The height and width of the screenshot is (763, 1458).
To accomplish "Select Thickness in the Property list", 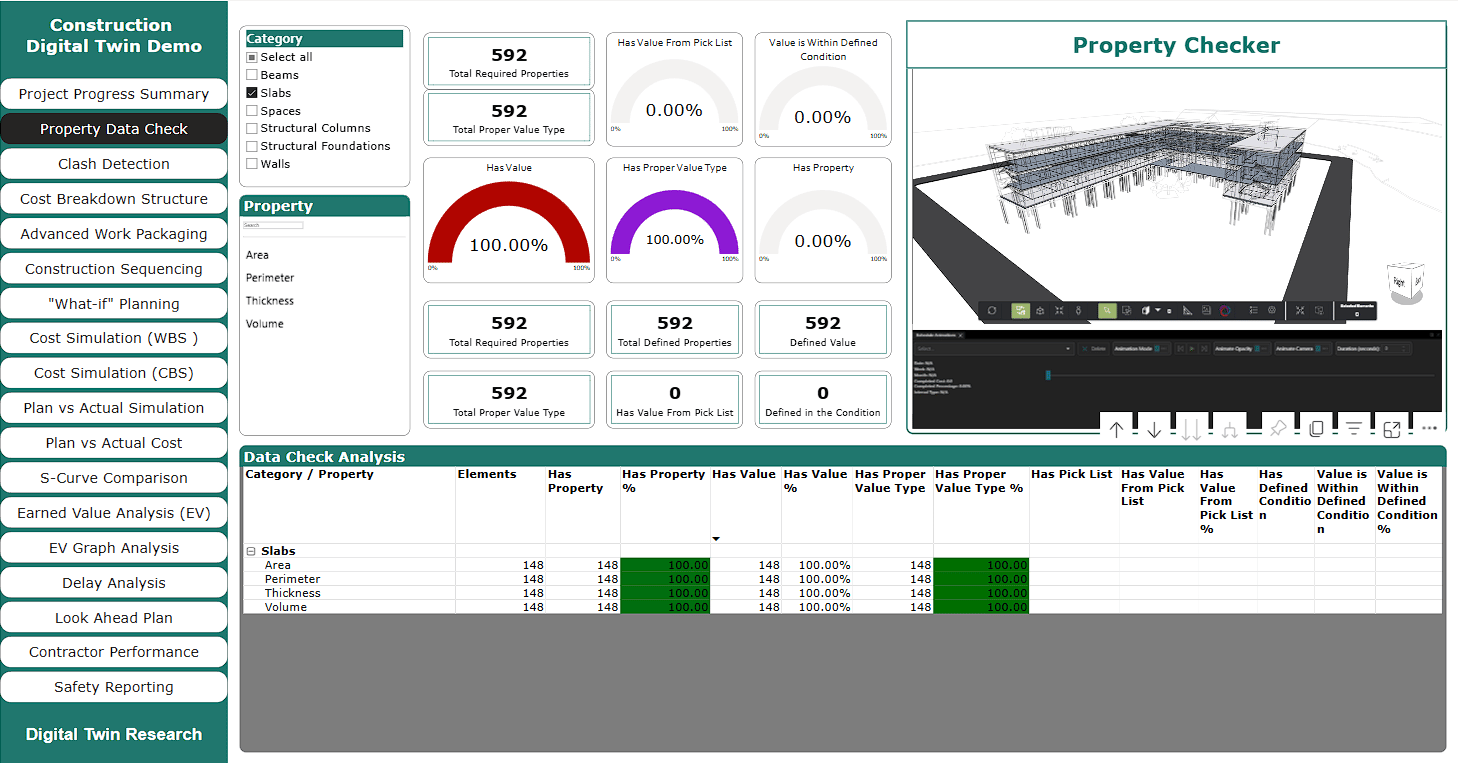I will click(x=270, y=301).
